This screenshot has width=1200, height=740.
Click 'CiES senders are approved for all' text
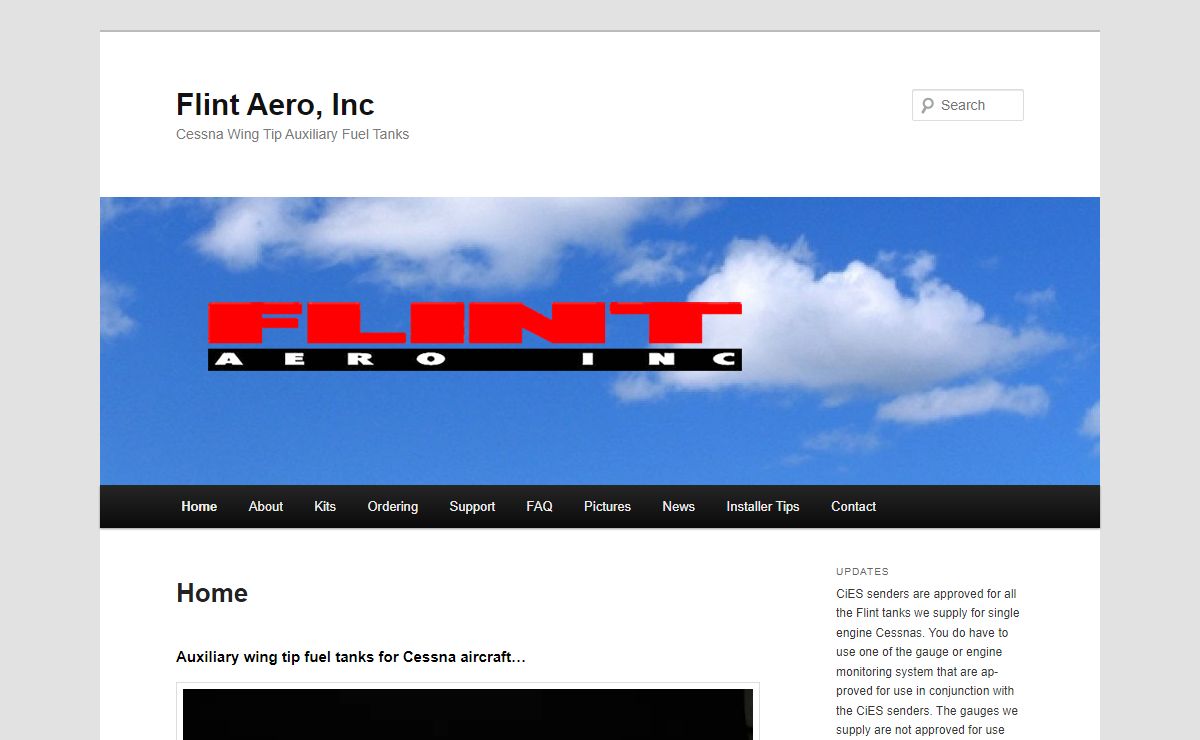click(926, 594)
